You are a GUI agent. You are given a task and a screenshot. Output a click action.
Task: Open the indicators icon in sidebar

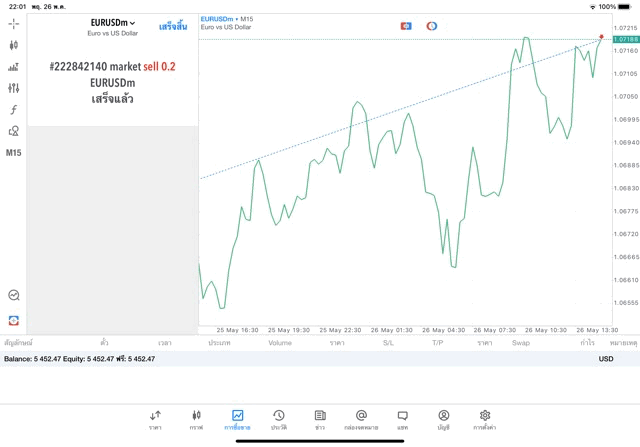[14, 67]
